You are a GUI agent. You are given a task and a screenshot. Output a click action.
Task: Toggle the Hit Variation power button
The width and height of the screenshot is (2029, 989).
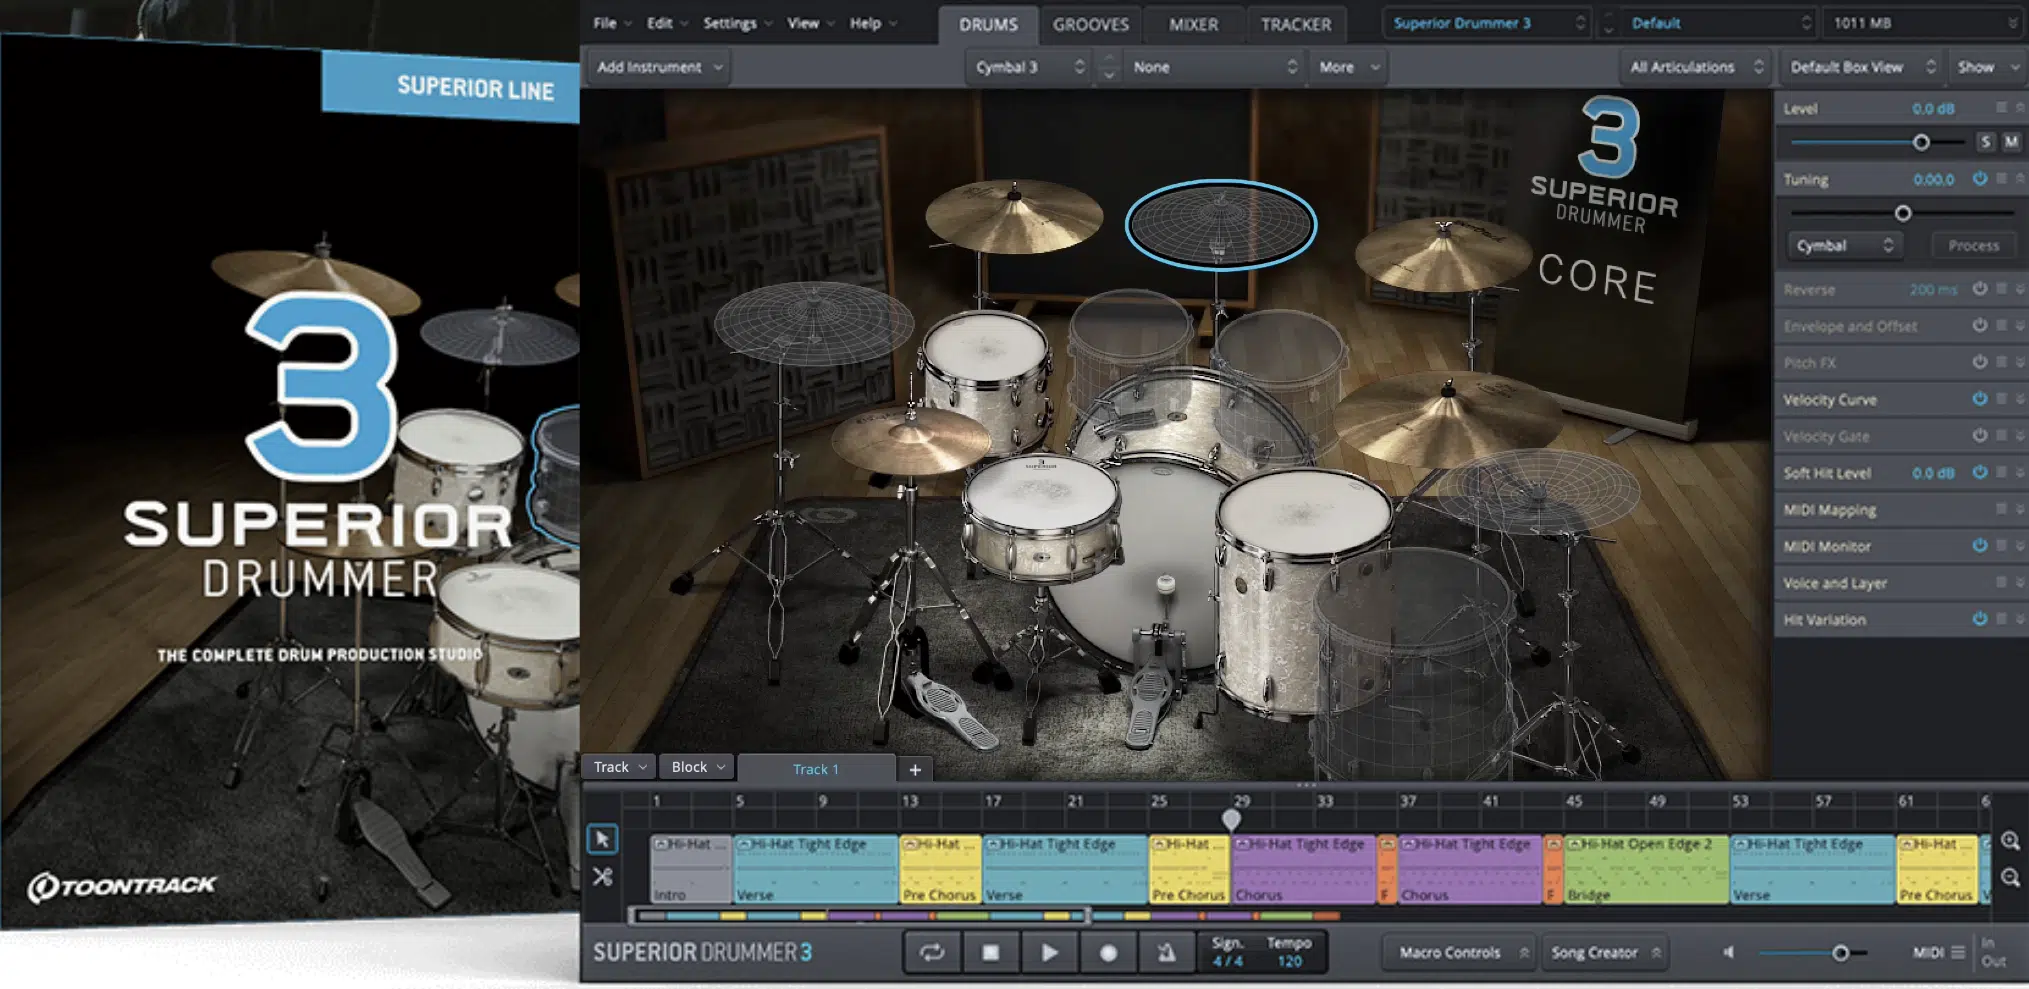coord(1979,619)
